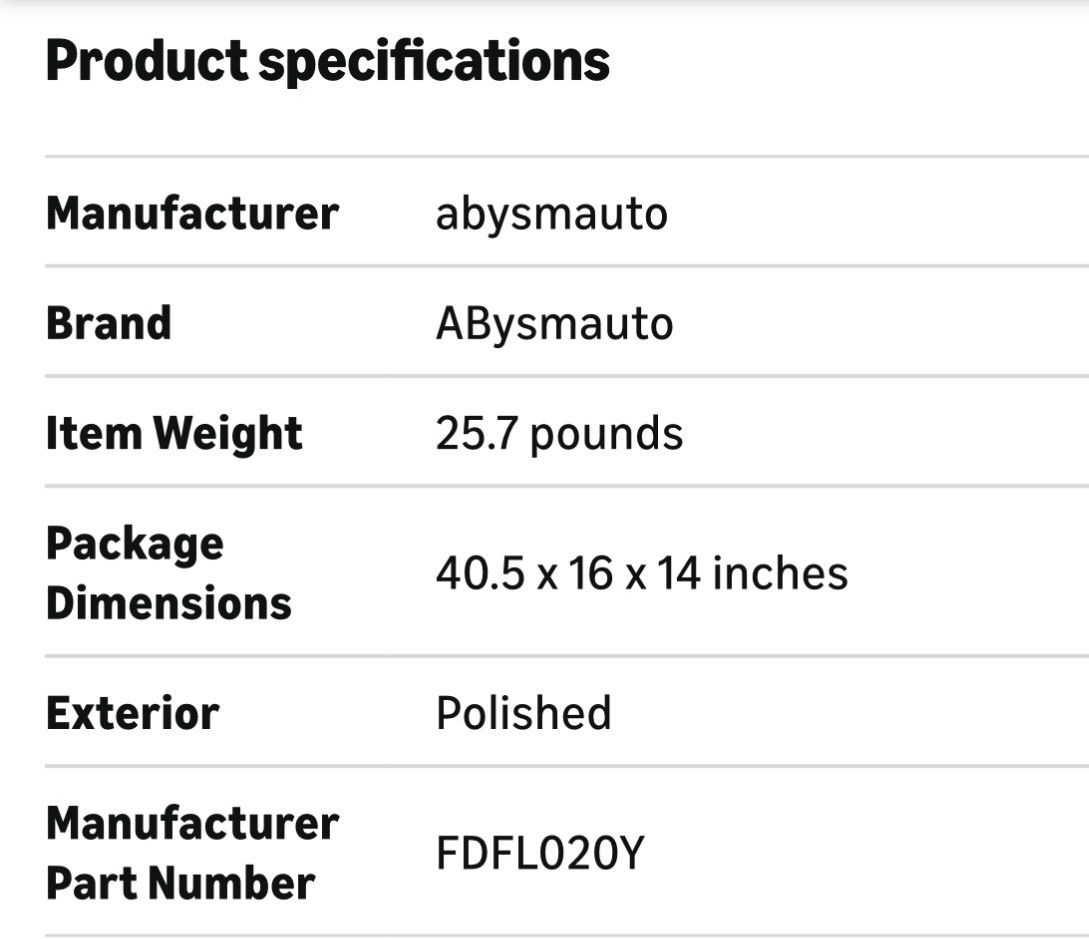The image size is (1089, 939).
Task: Select the Package Dimensions label
Action: click(x=169, y=573)
